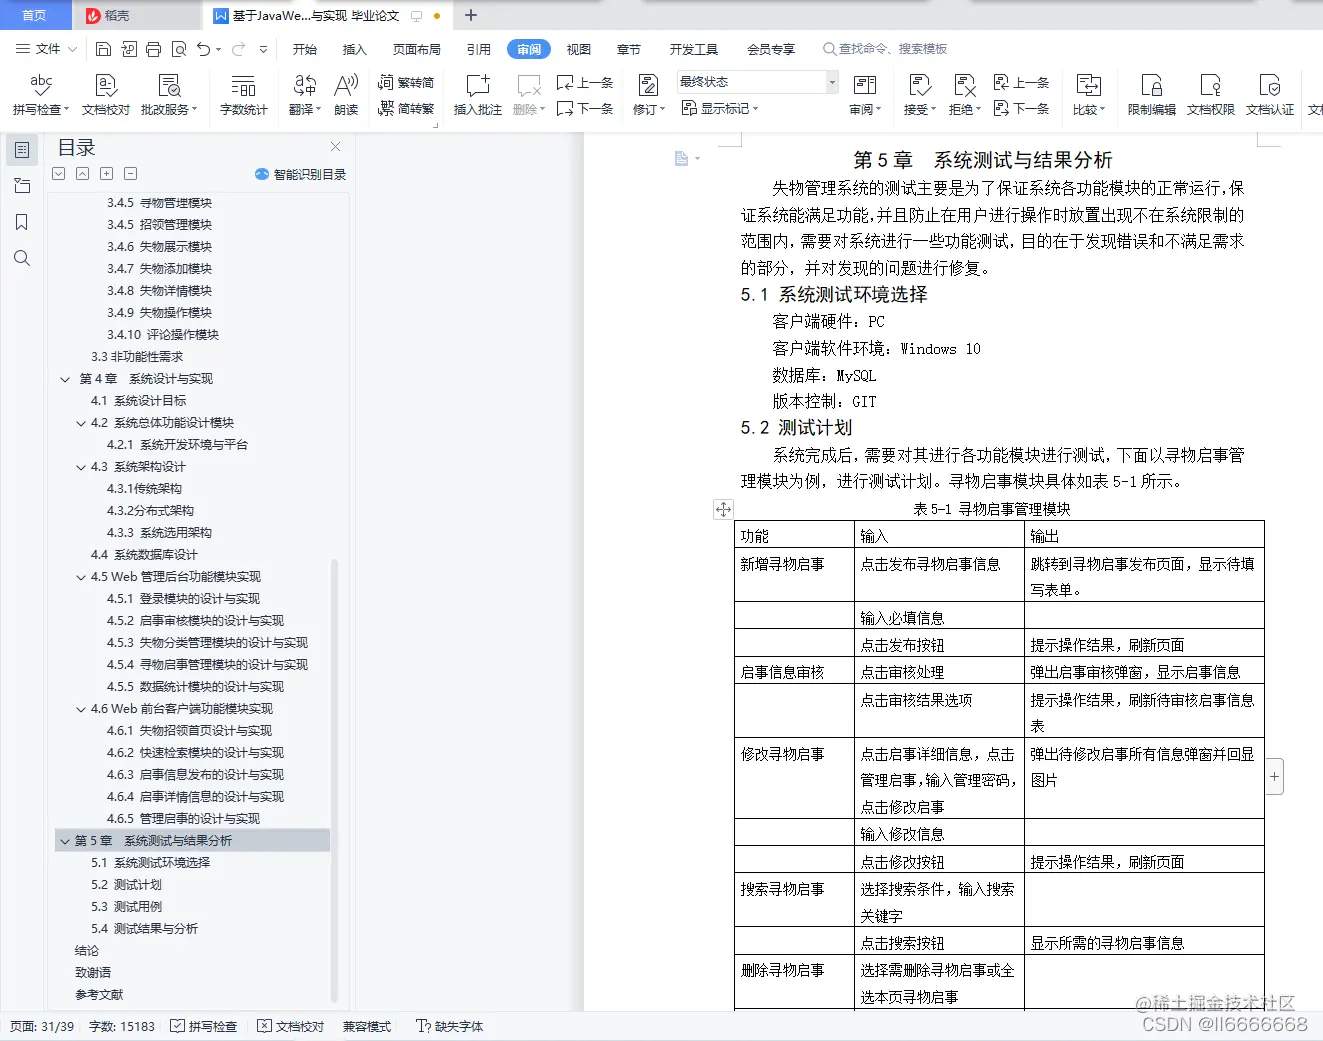Open the search panel in left sidebar

pyautogui.click(x=22, y=258)
